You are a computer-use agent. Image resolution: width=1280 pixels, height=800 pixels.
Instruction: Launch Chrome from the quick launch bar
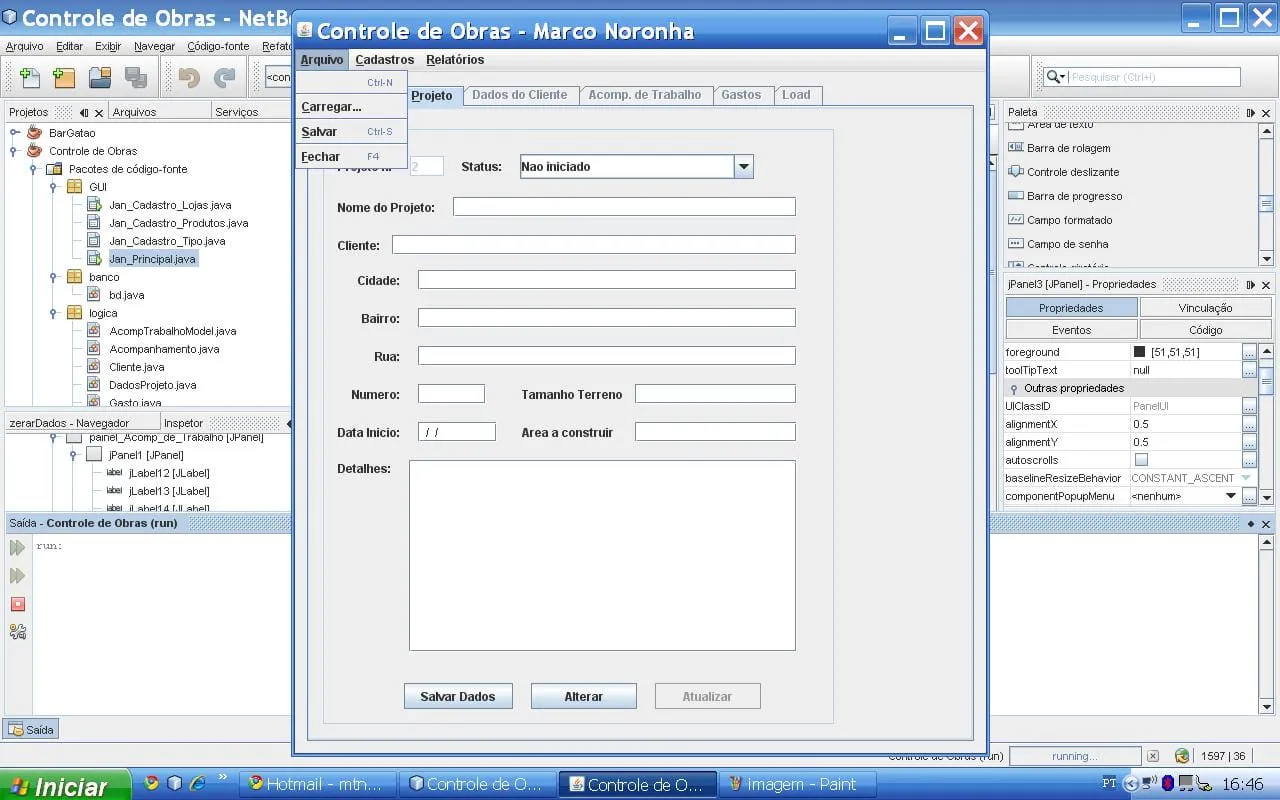[152, 783]
